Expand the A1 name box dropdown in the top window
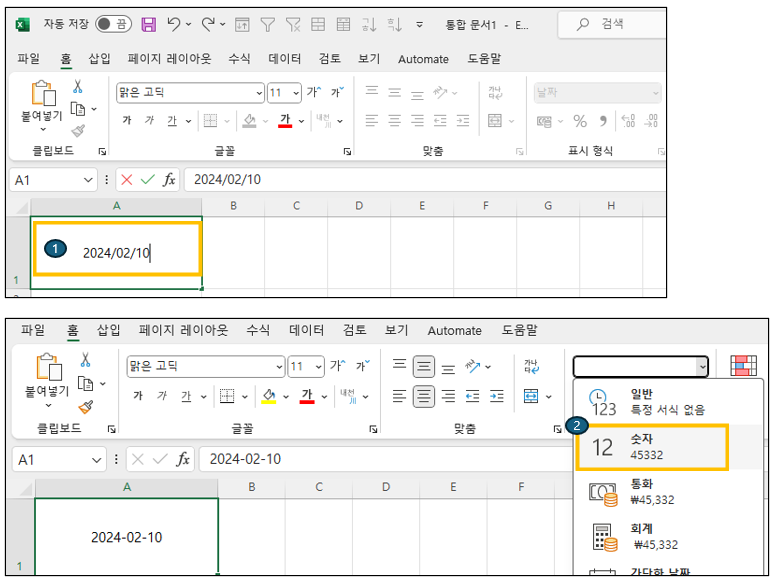Screen dimensions: 775x581 point(88,179)
